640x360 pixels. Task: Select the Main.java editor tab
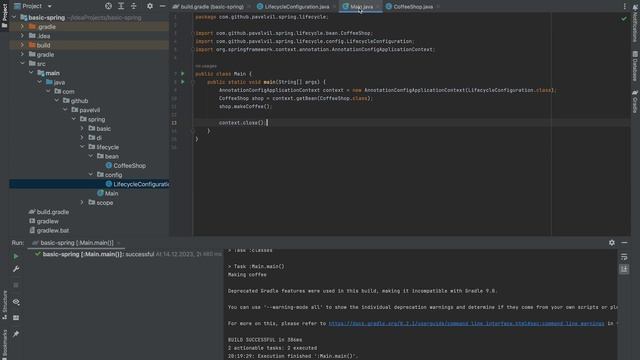coord(361,7)
